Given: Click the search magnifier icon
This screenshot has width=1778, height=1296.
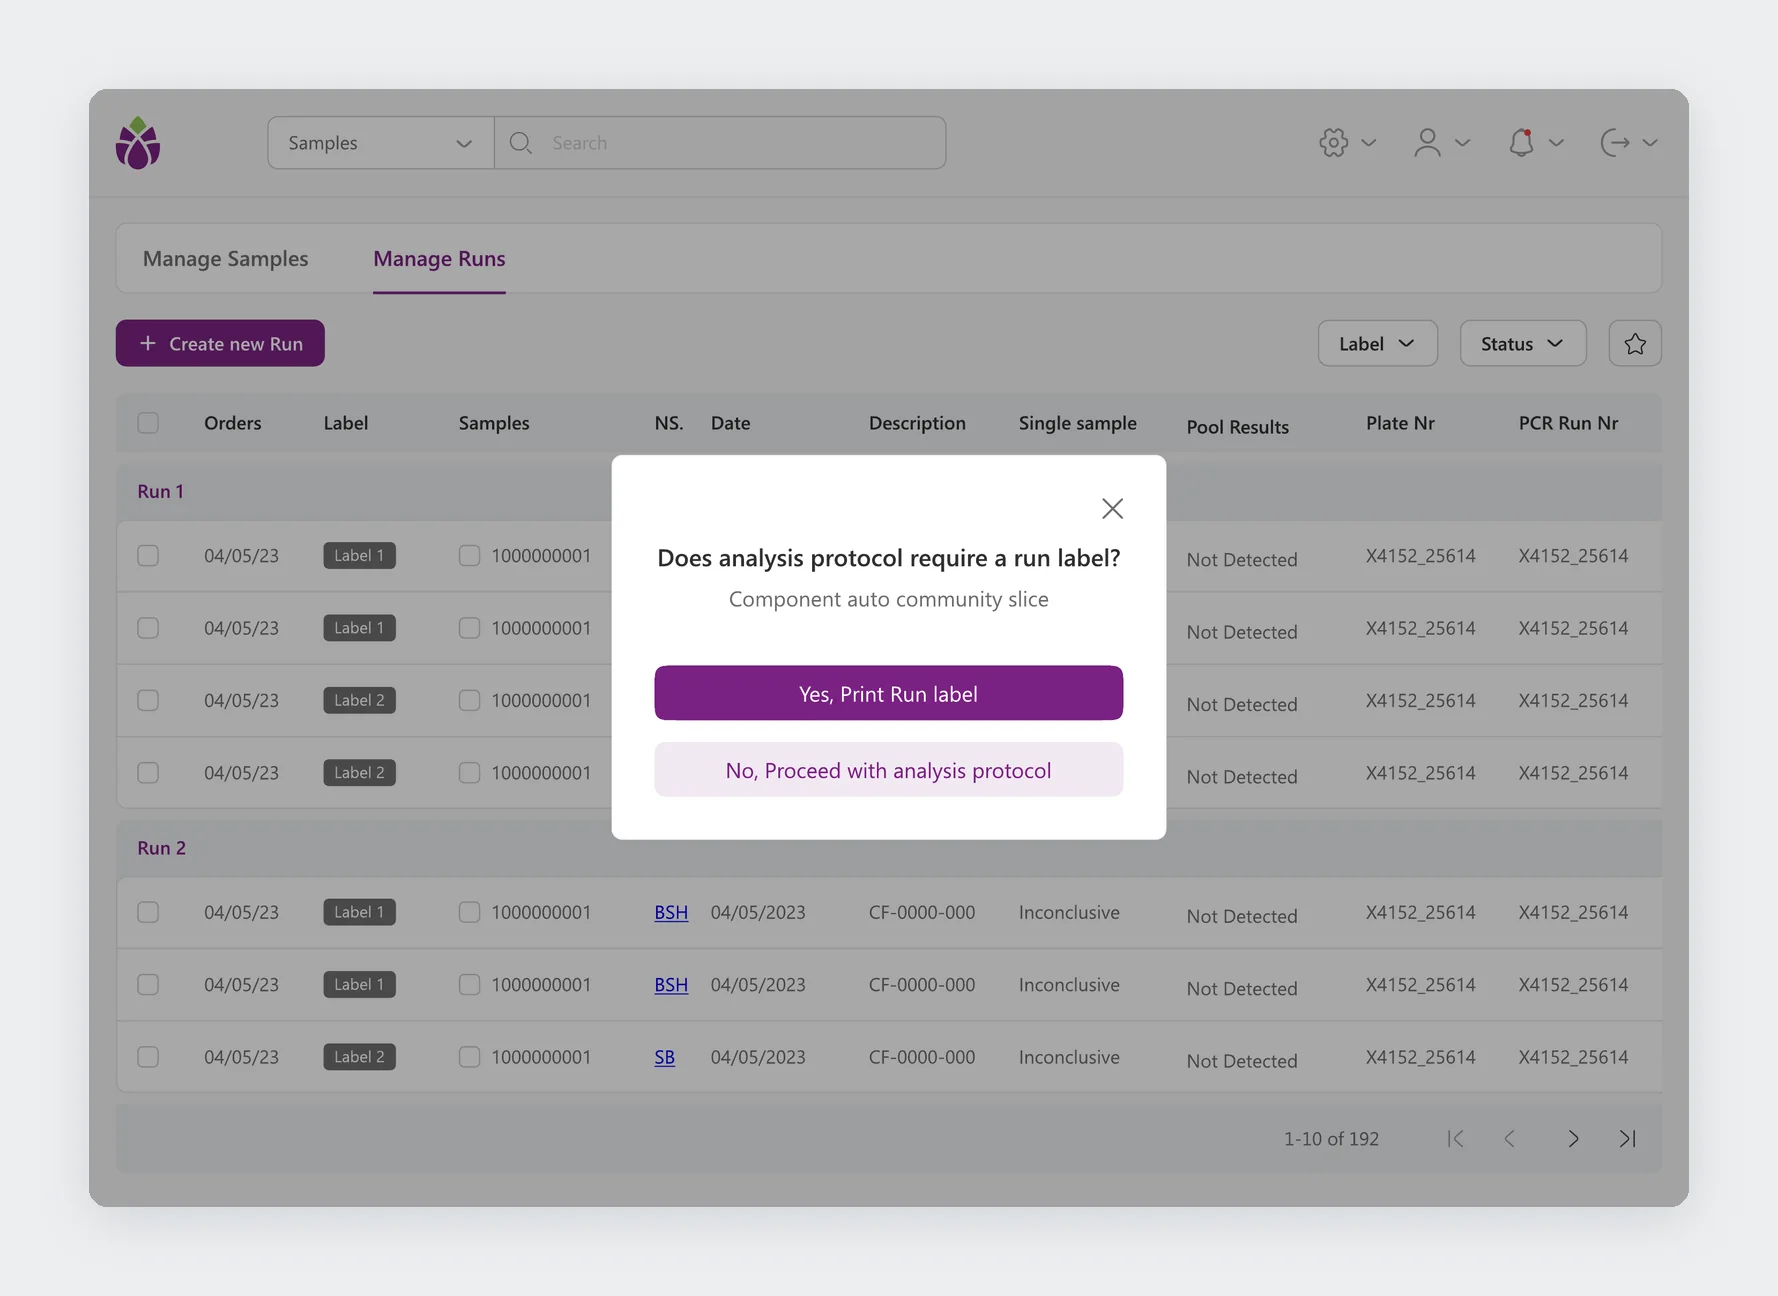Looking at the screenshot, I should (520, 142).
